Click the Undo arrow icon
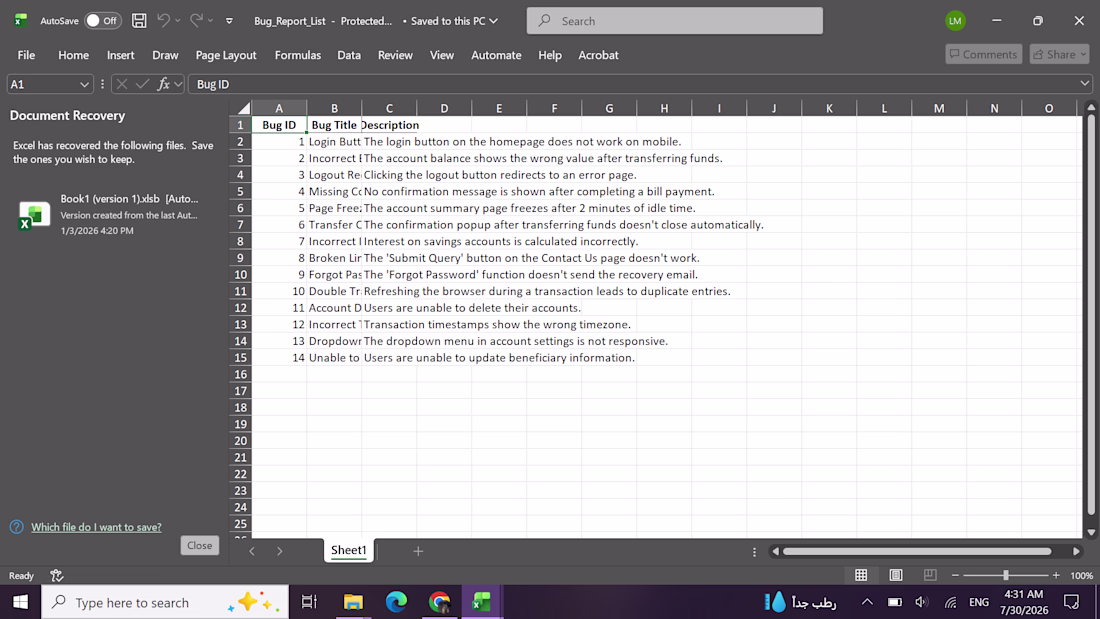 pos(163,21)
